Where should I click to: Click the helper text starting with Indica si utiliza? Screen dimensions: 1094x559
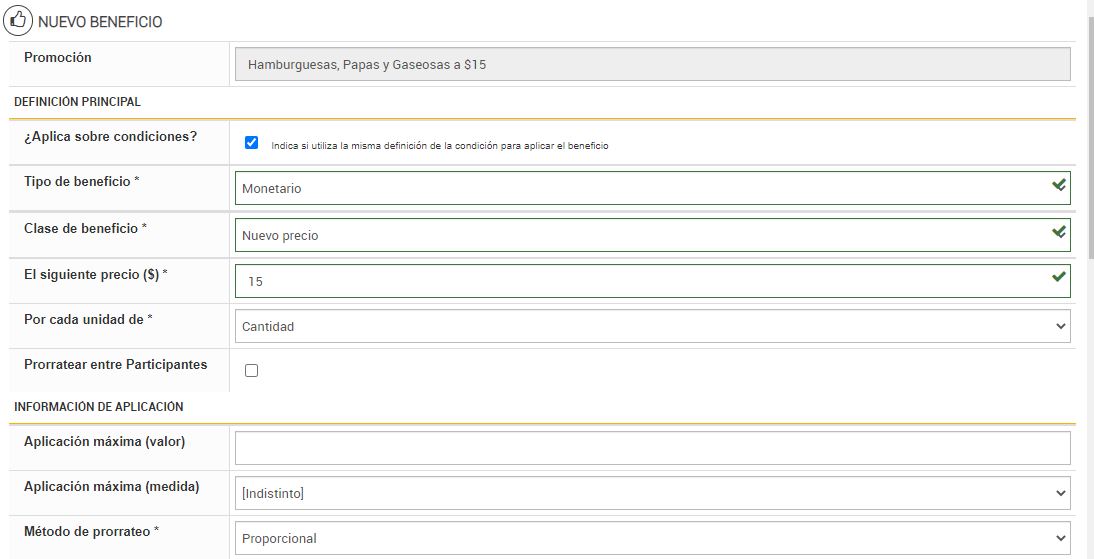tap(440, 146)
